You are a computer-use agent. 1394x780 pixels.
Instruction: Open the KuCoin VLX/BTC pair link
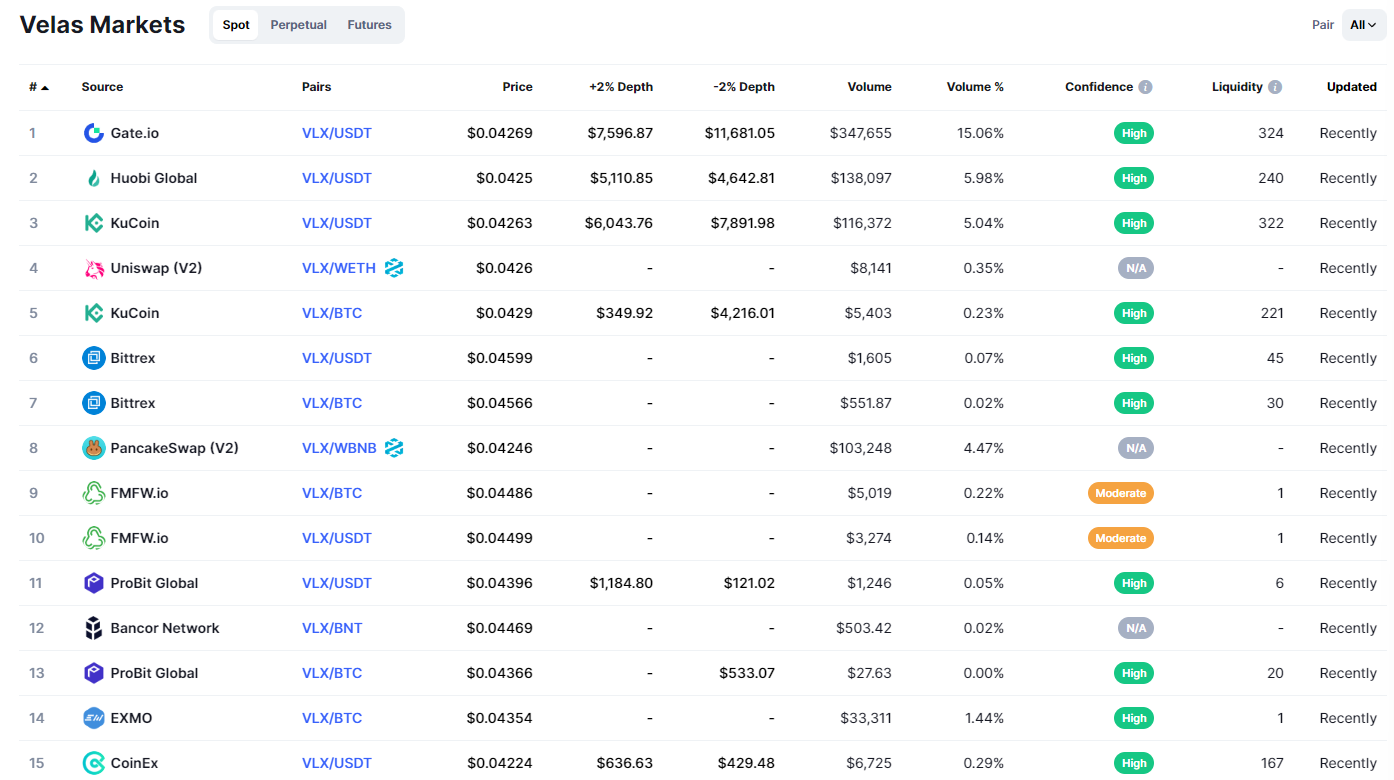pos(332,313)
